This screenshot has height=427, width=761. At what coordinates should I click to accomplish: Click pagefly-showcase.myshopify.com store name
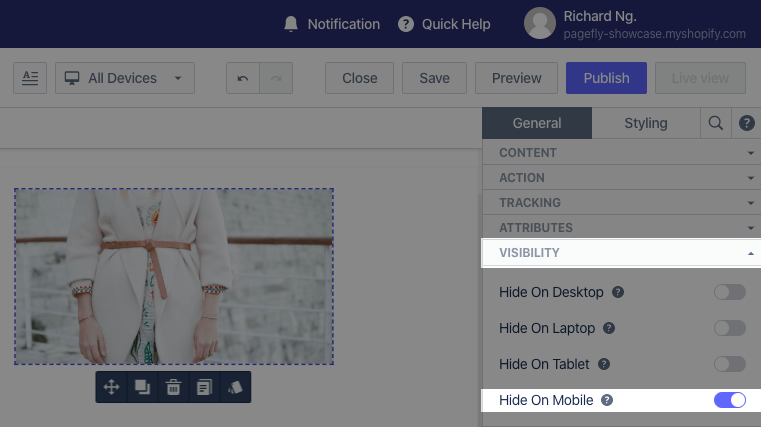654,34
